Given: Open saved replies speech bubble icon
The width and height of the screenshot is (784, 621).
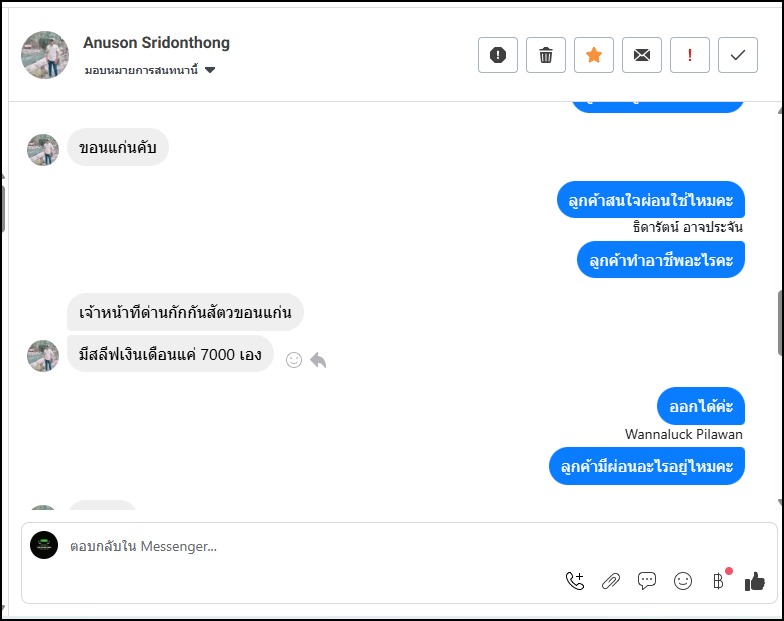Looking at the screenshot, I should coord(647,581).
